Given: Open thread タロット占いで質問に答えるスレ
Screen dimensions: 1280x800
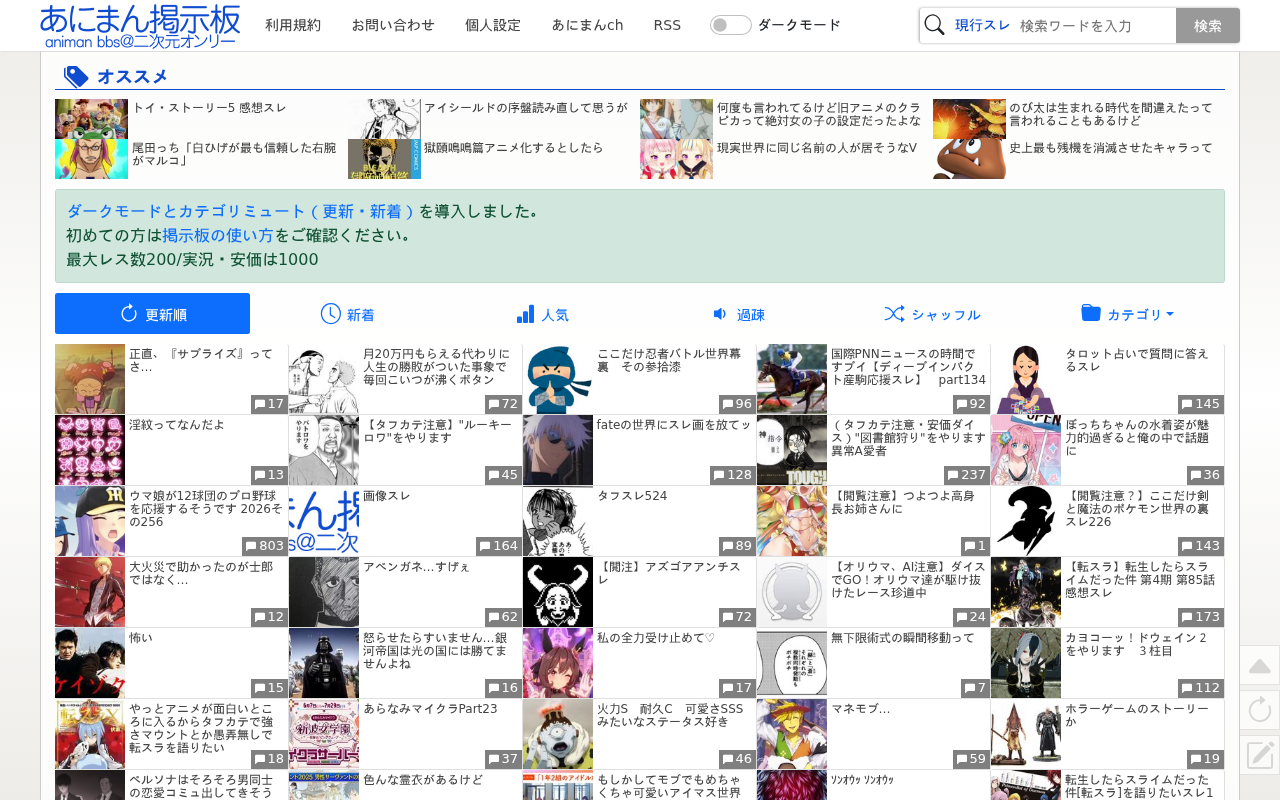Looking at the screenshot, I should (x=1137, y=360).
